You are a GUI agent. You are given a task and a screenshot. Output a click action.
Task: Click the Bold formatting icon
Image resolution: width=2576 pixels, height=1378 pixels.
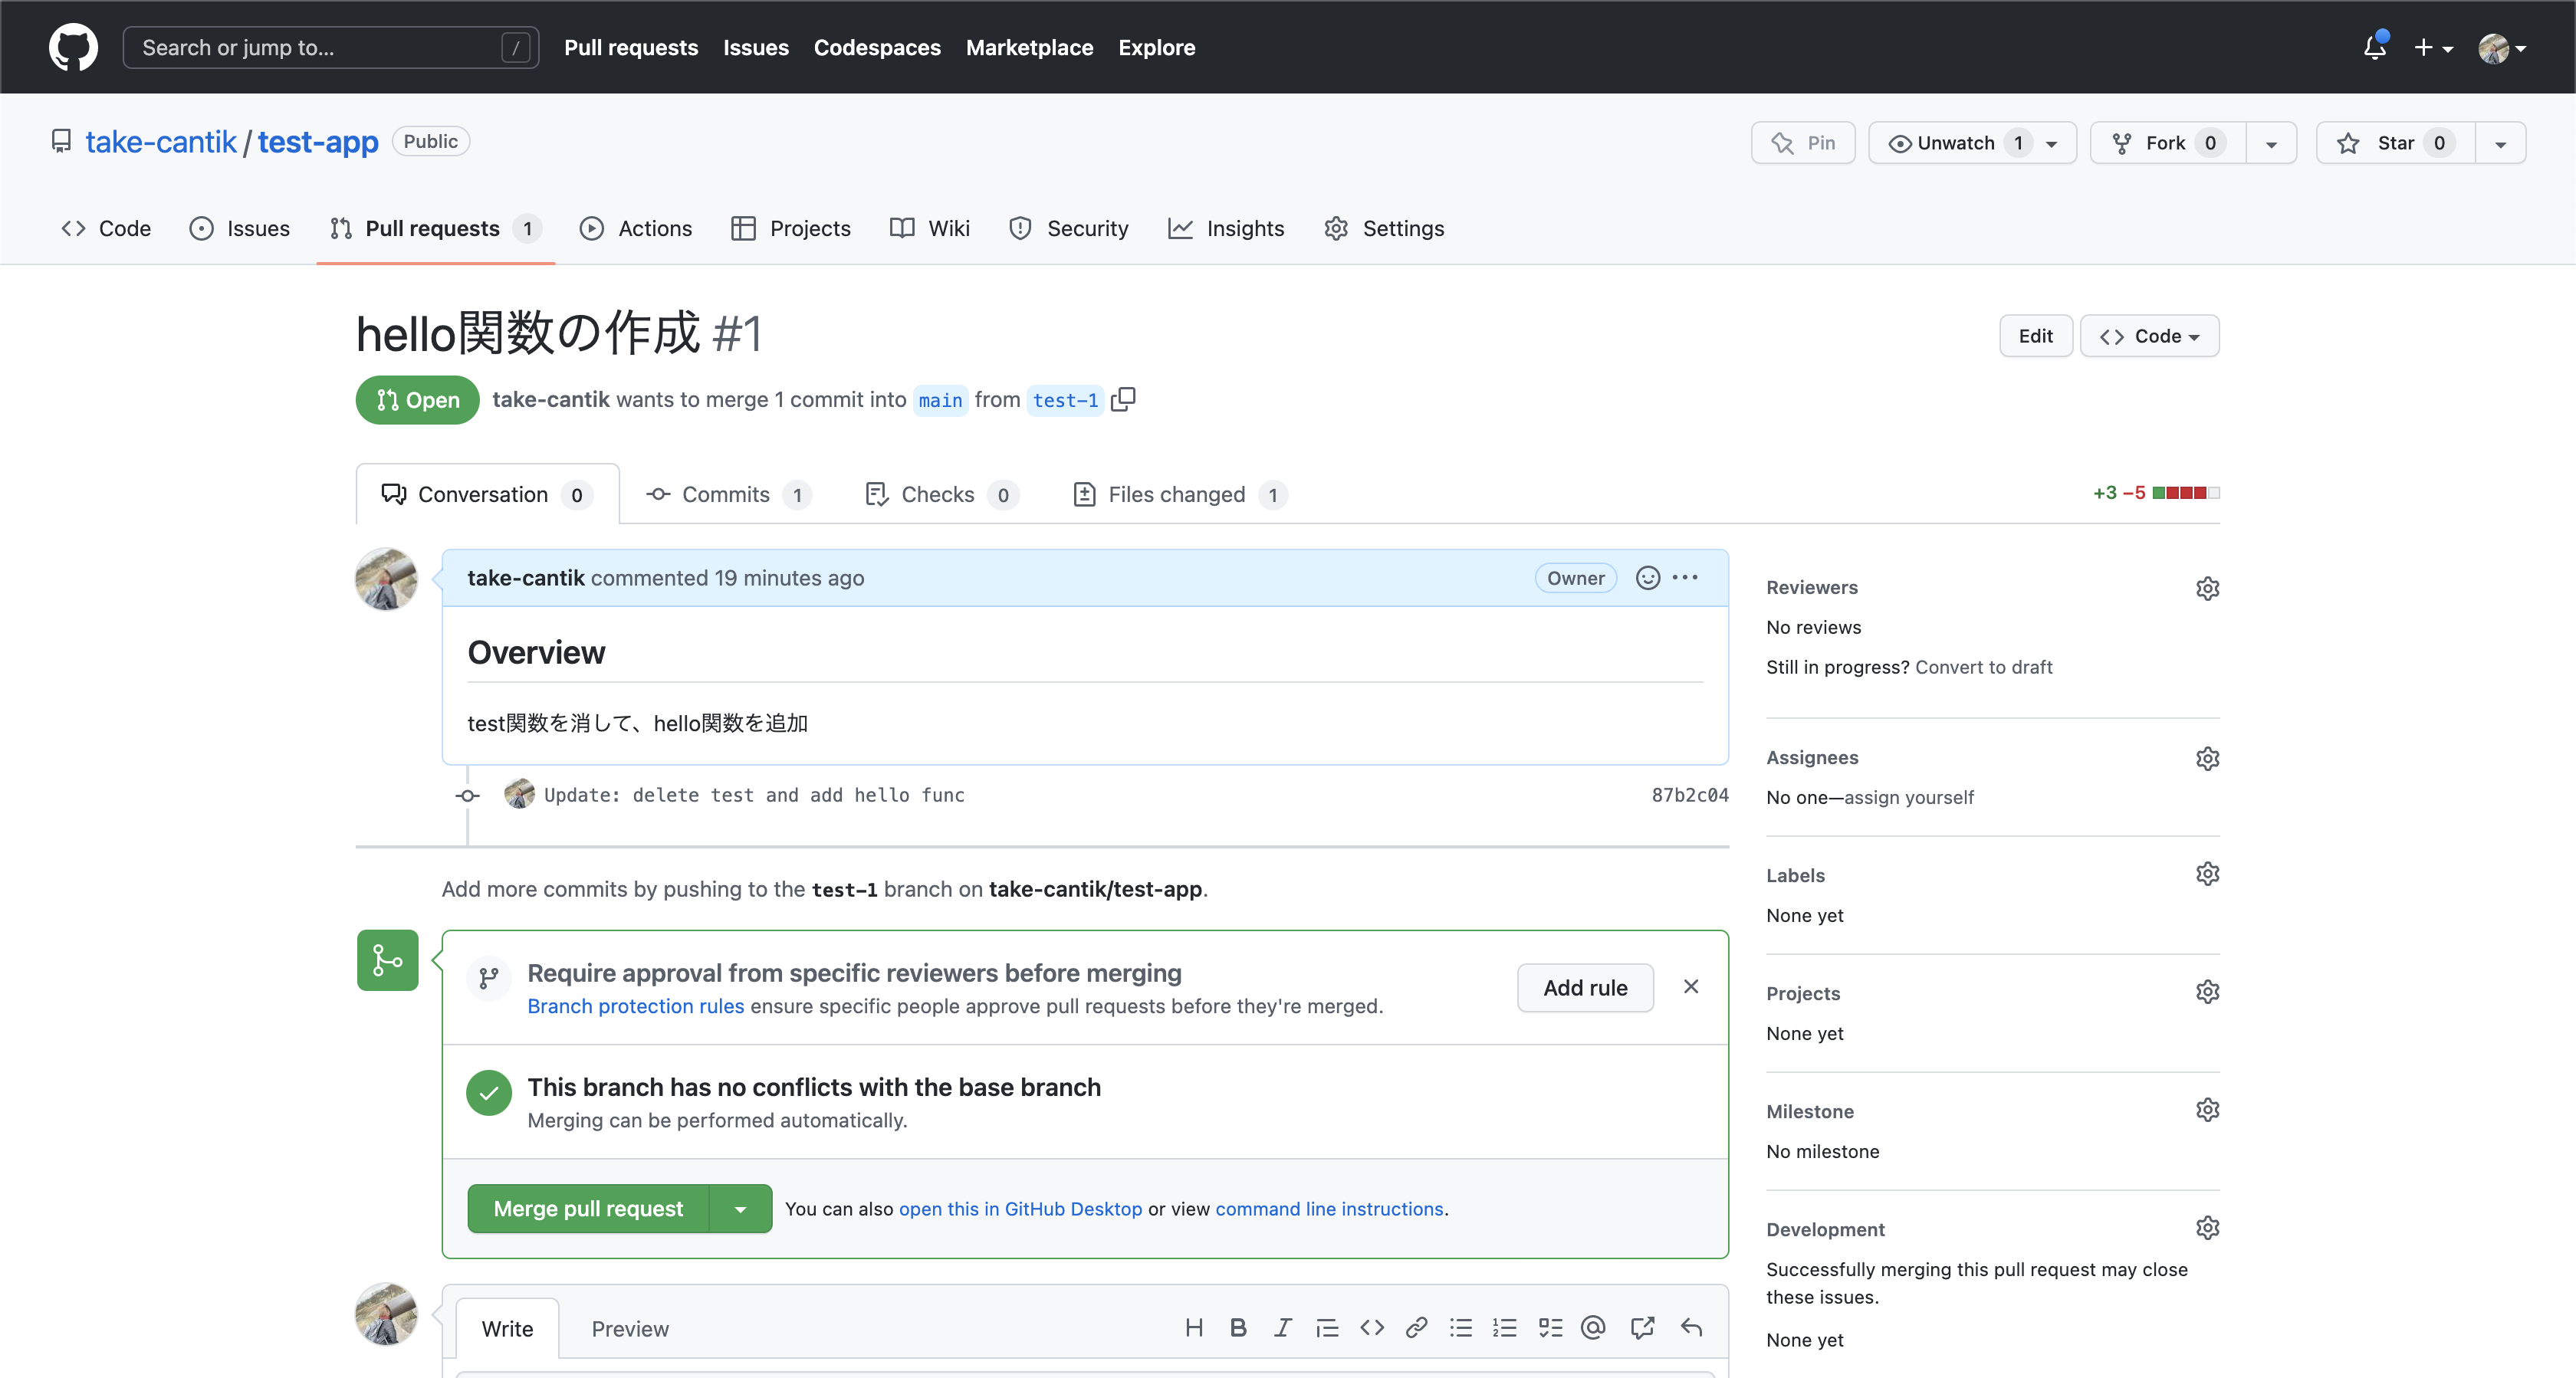(1238, 1328)
